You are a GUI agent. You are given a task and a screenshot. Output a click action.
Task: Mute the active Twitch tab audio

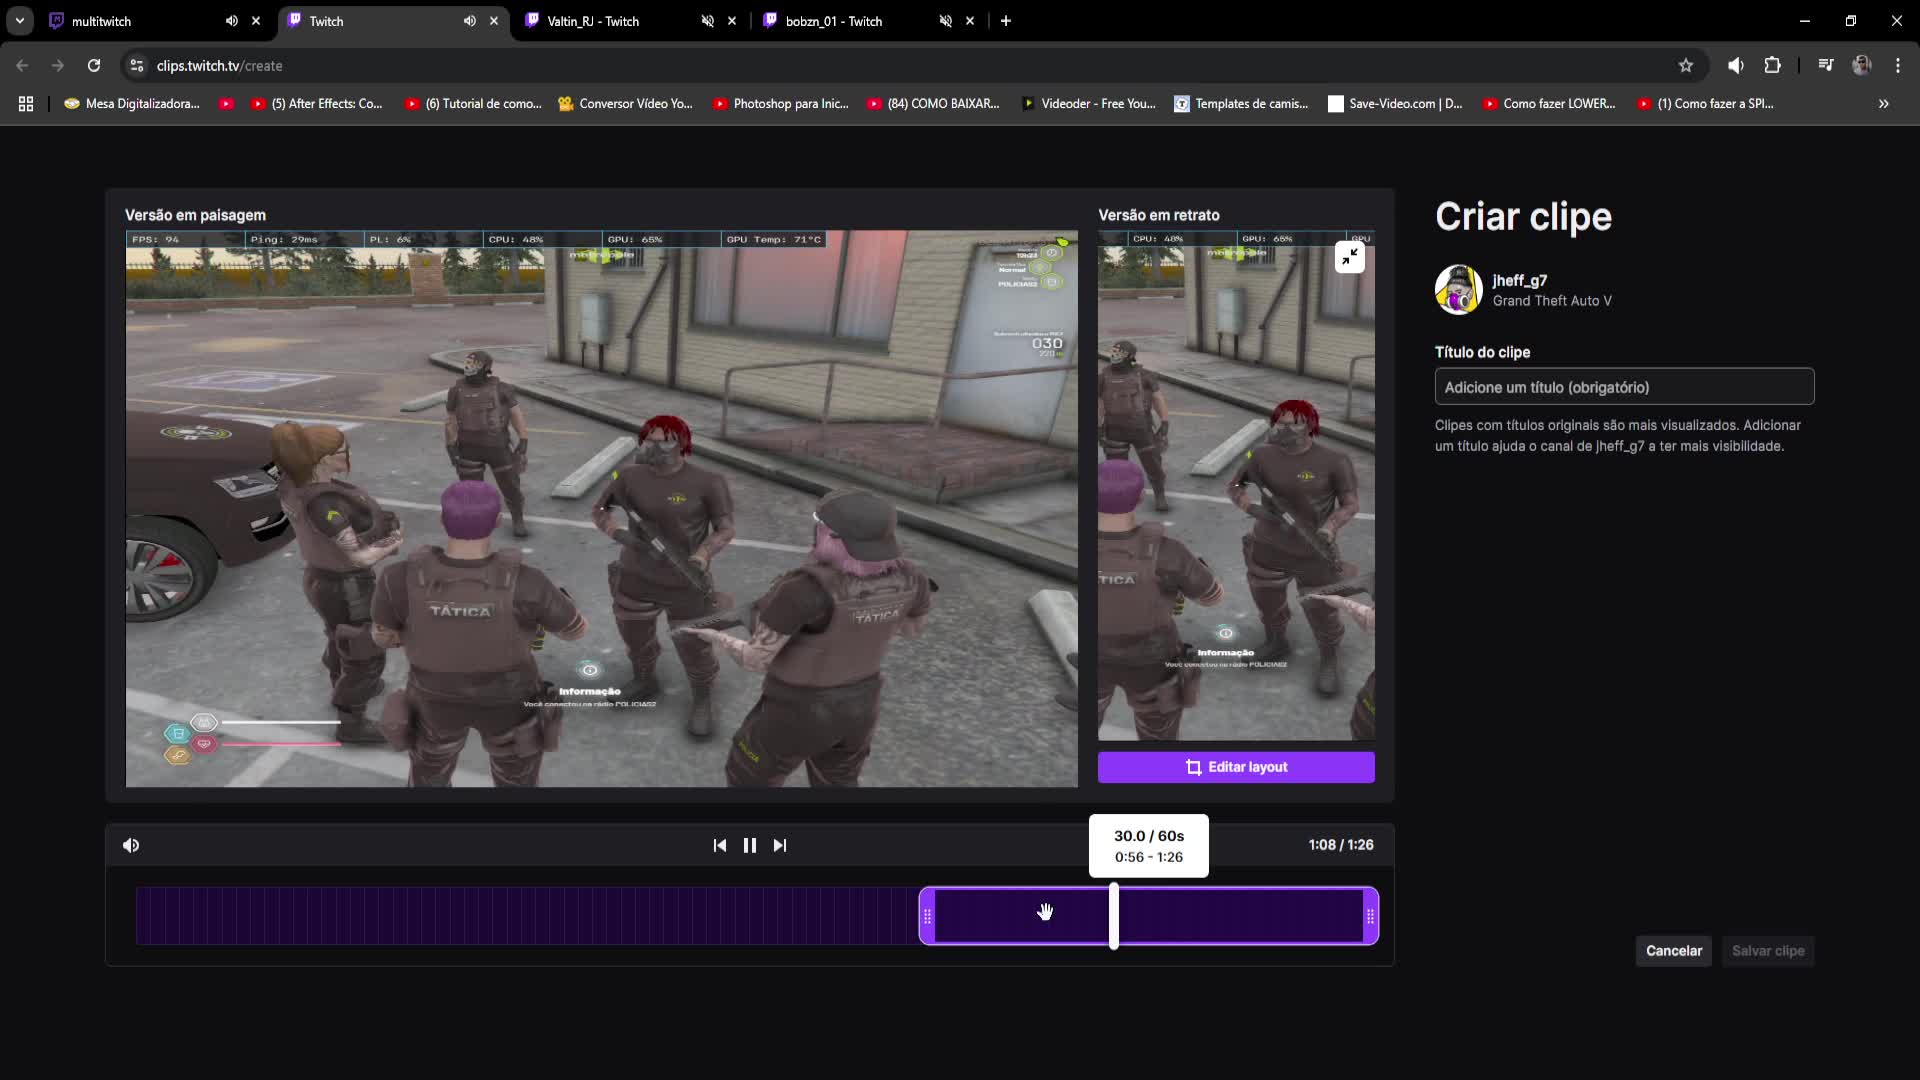tap(470, 21)
